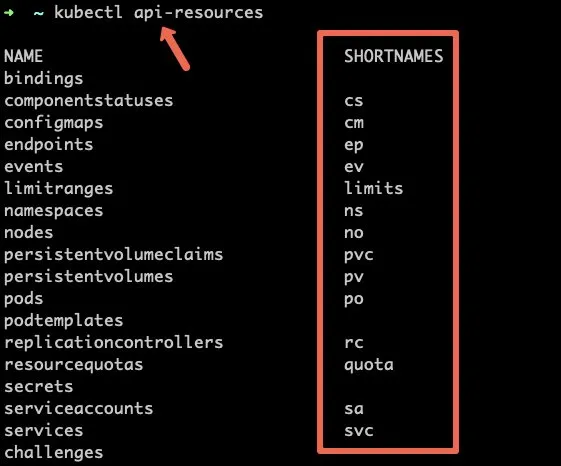561x466 pixels.
Task: Click the svc shortname entry
Action: pos(359,431)
